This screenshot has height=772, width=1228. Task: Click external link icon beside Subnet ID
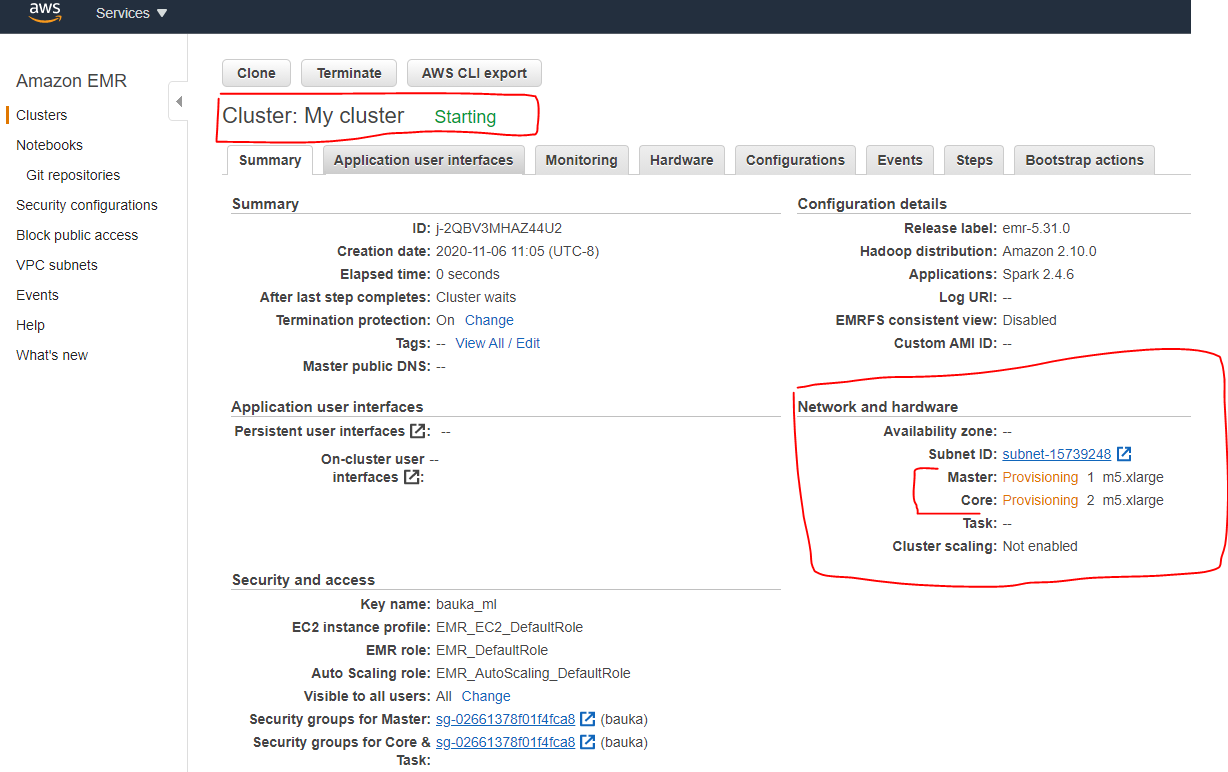click(1124, 454)
